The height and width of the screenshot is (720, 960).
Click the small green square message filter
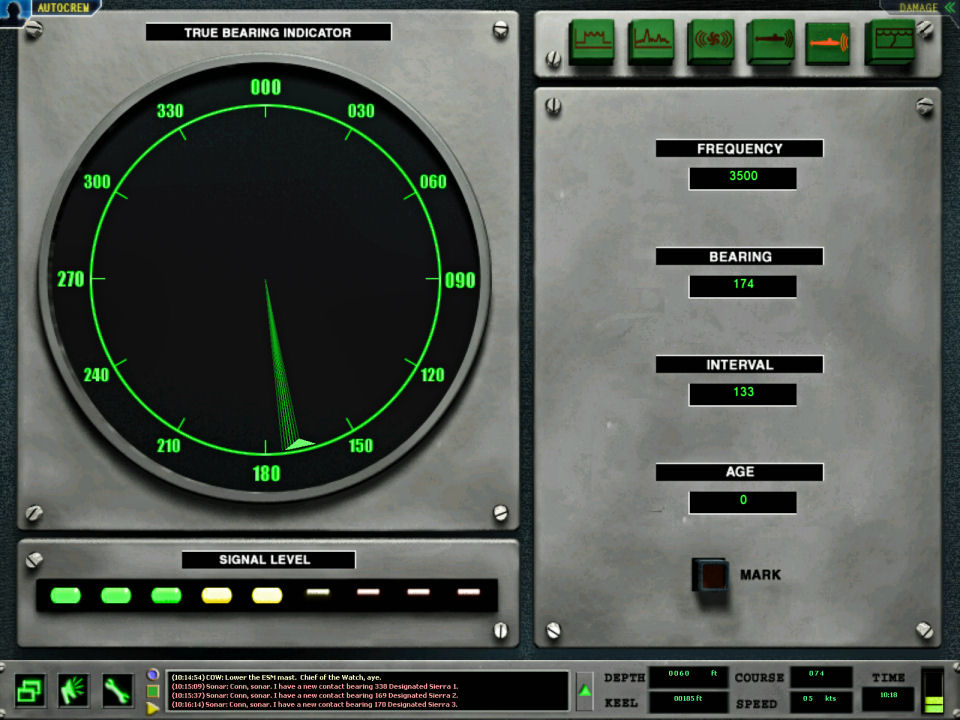pyautogui.click(x=153, y=691)
